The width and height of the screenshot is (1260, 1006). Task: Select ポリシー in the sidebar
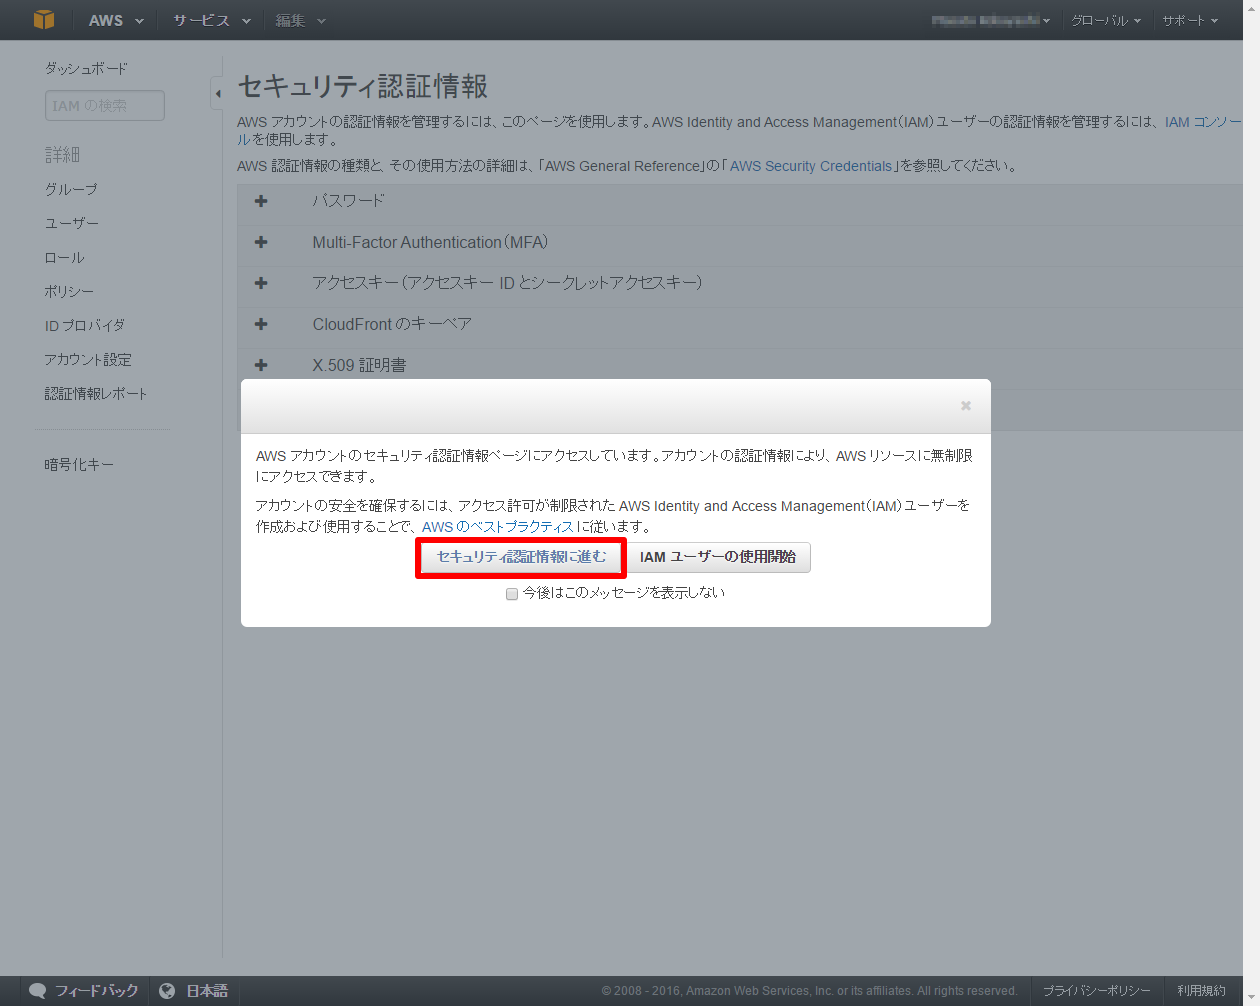click(69, 291)
